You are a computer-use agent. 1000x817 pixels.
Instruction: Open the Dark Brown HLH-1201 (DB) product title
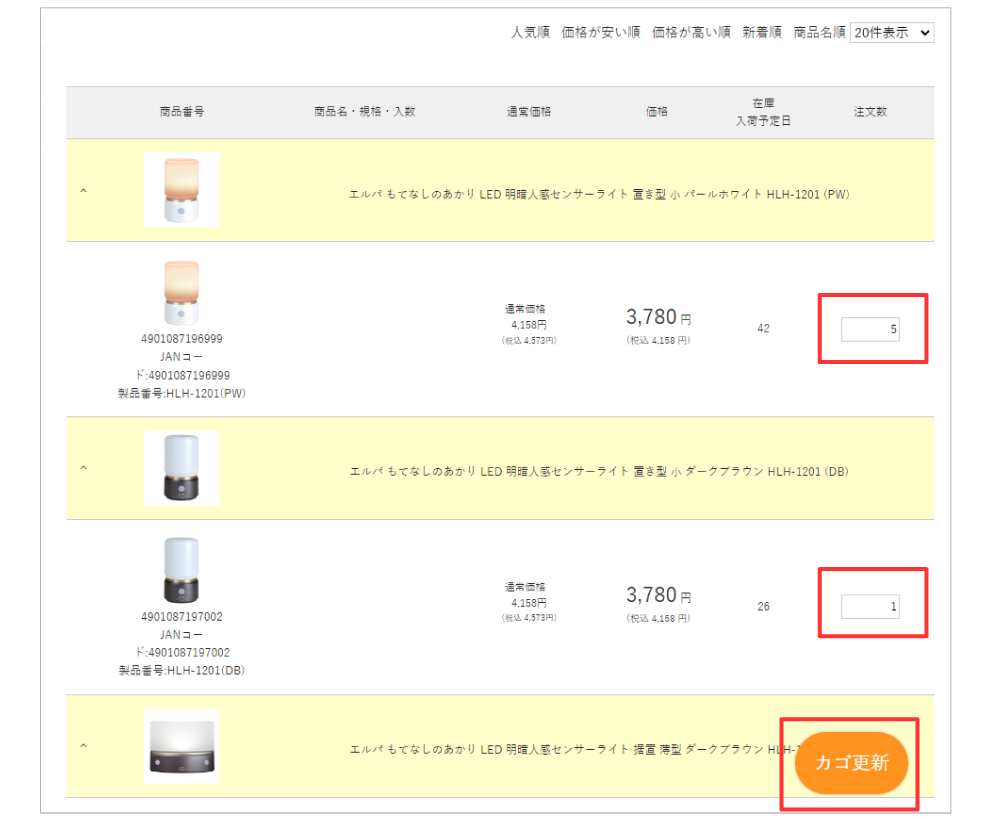click(600, 471)
